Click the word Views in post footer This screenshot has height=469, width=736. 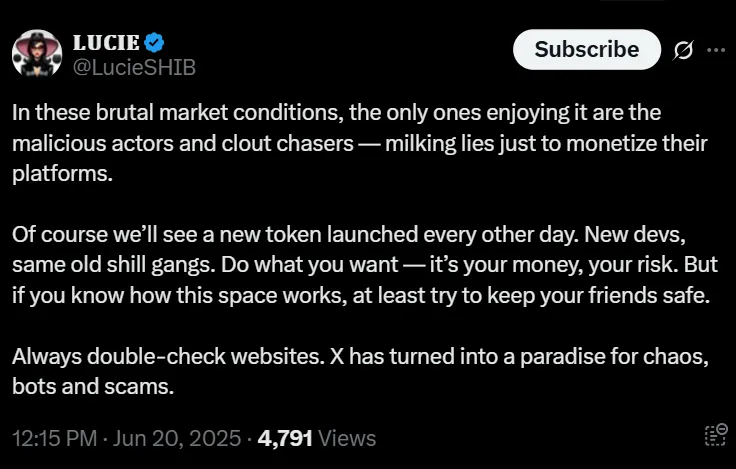point(348,438)
